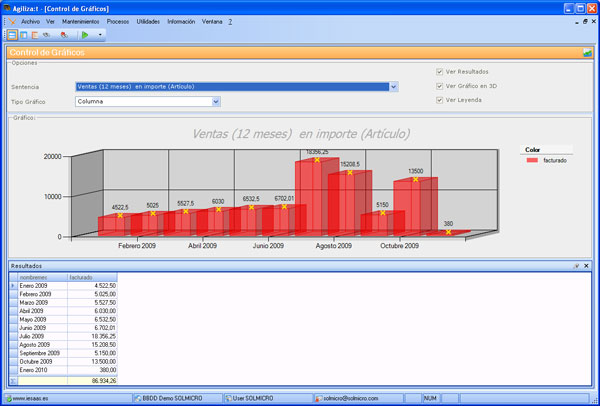Click the database icon beside BBDD Demo SOLMICRO
Viewport: 600px width, 406px height.
[x=137, y=398]
